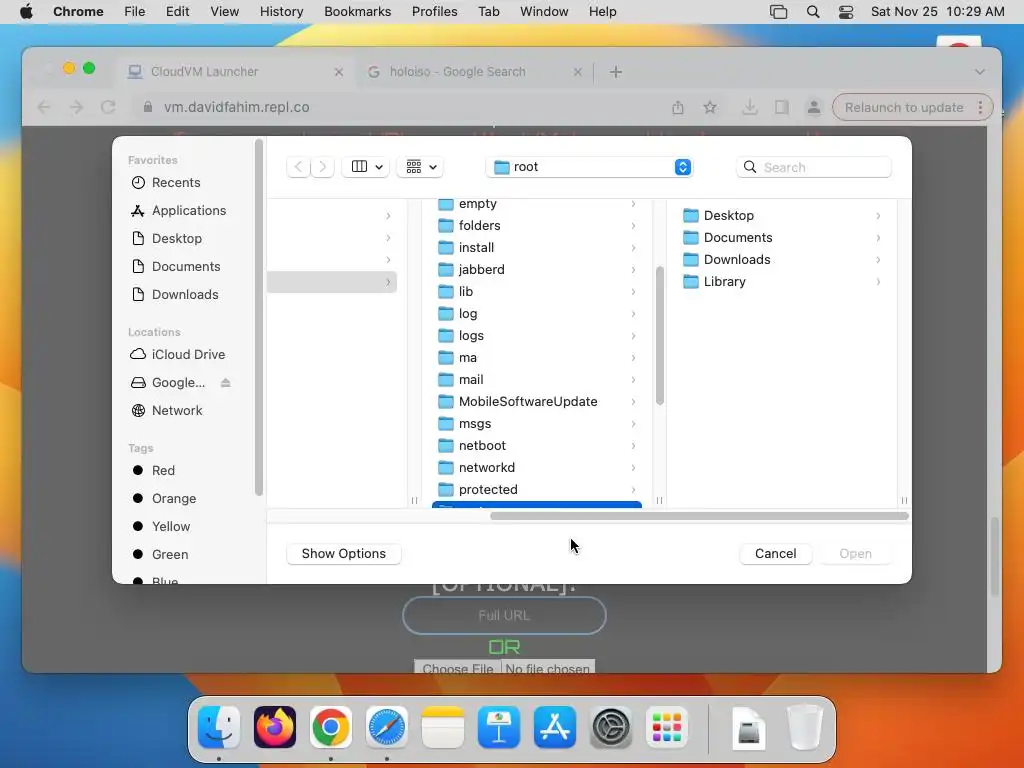Reload the page in Chrome
The width and height of the screenshot is (1024, 768).
tap(108, 107)
